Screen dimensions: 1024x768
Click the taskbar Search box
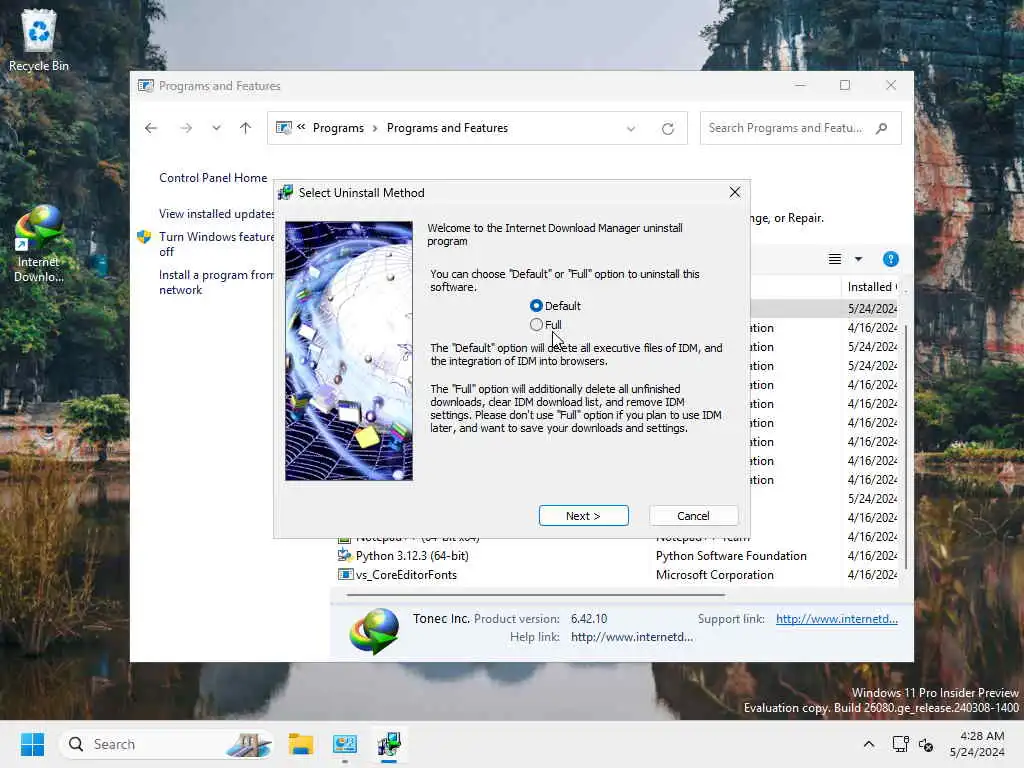tap(167, 744)
